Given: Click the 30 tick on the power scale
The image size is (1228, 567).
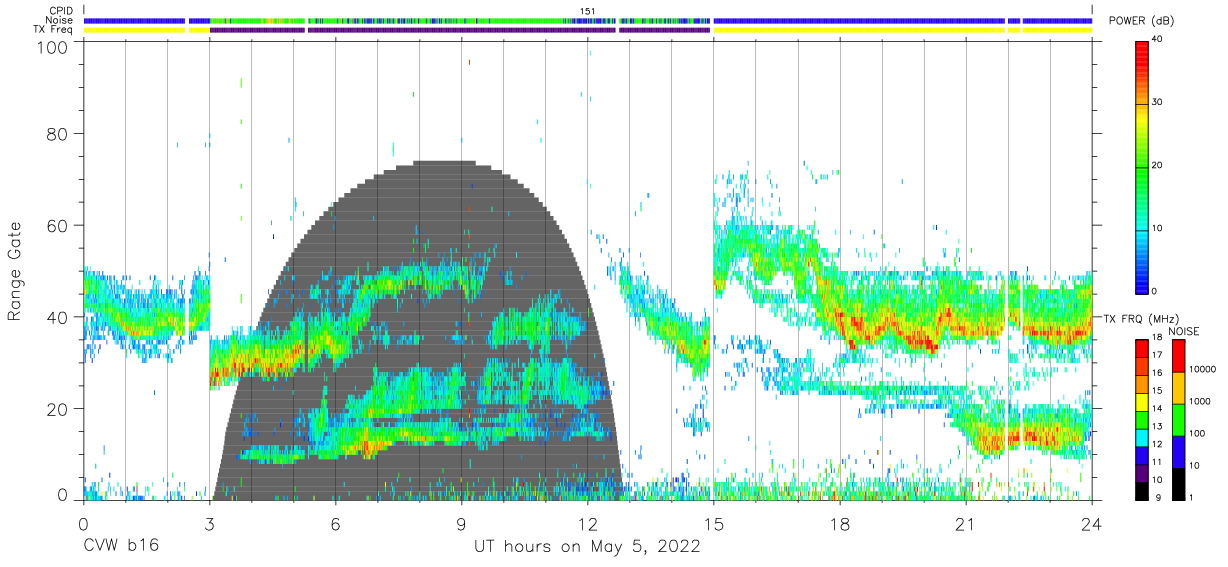Looking at the screenshot, I should pos(1158,102).
